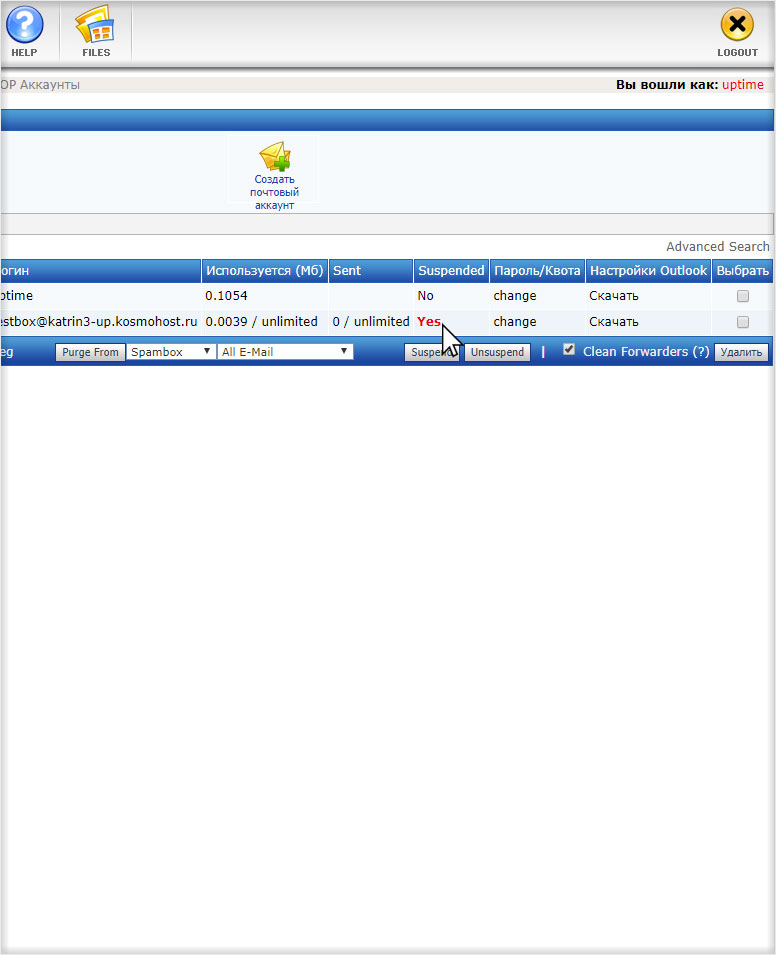
Task: Toggle the Clean Forwarders checkbox
Action: [569, 349]
